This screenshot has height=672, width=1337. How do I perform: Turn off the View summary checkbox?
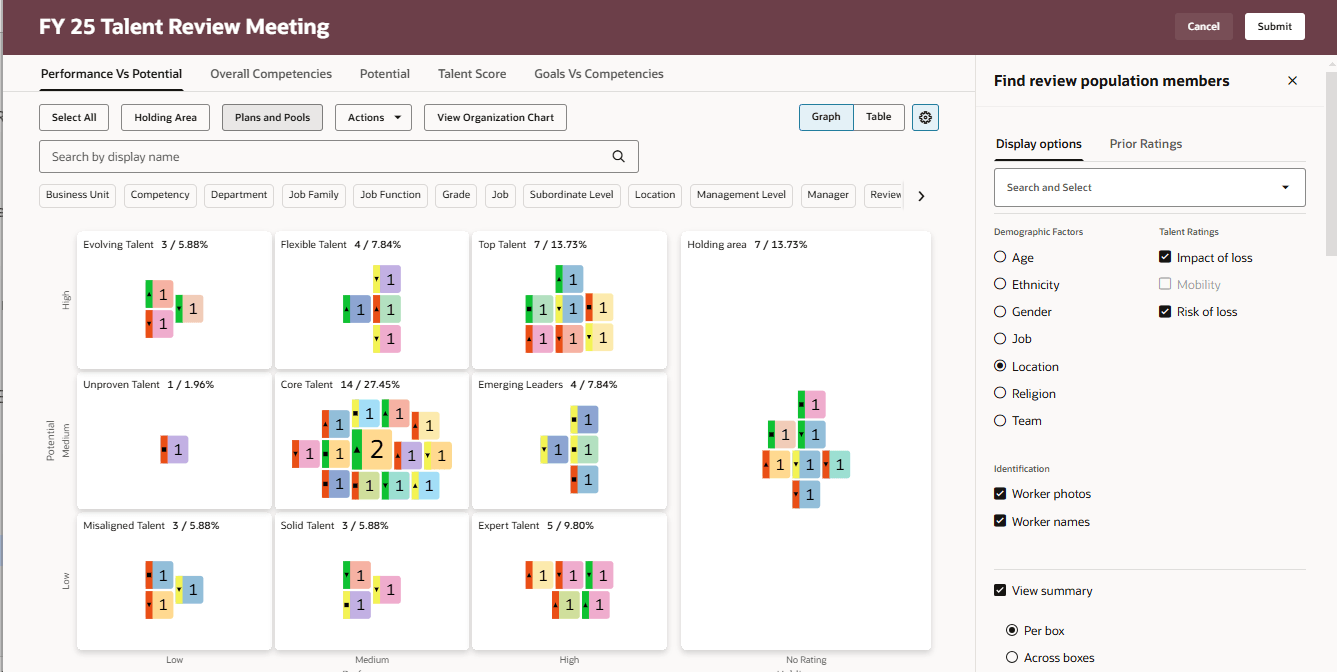(x=1000, y=590)
